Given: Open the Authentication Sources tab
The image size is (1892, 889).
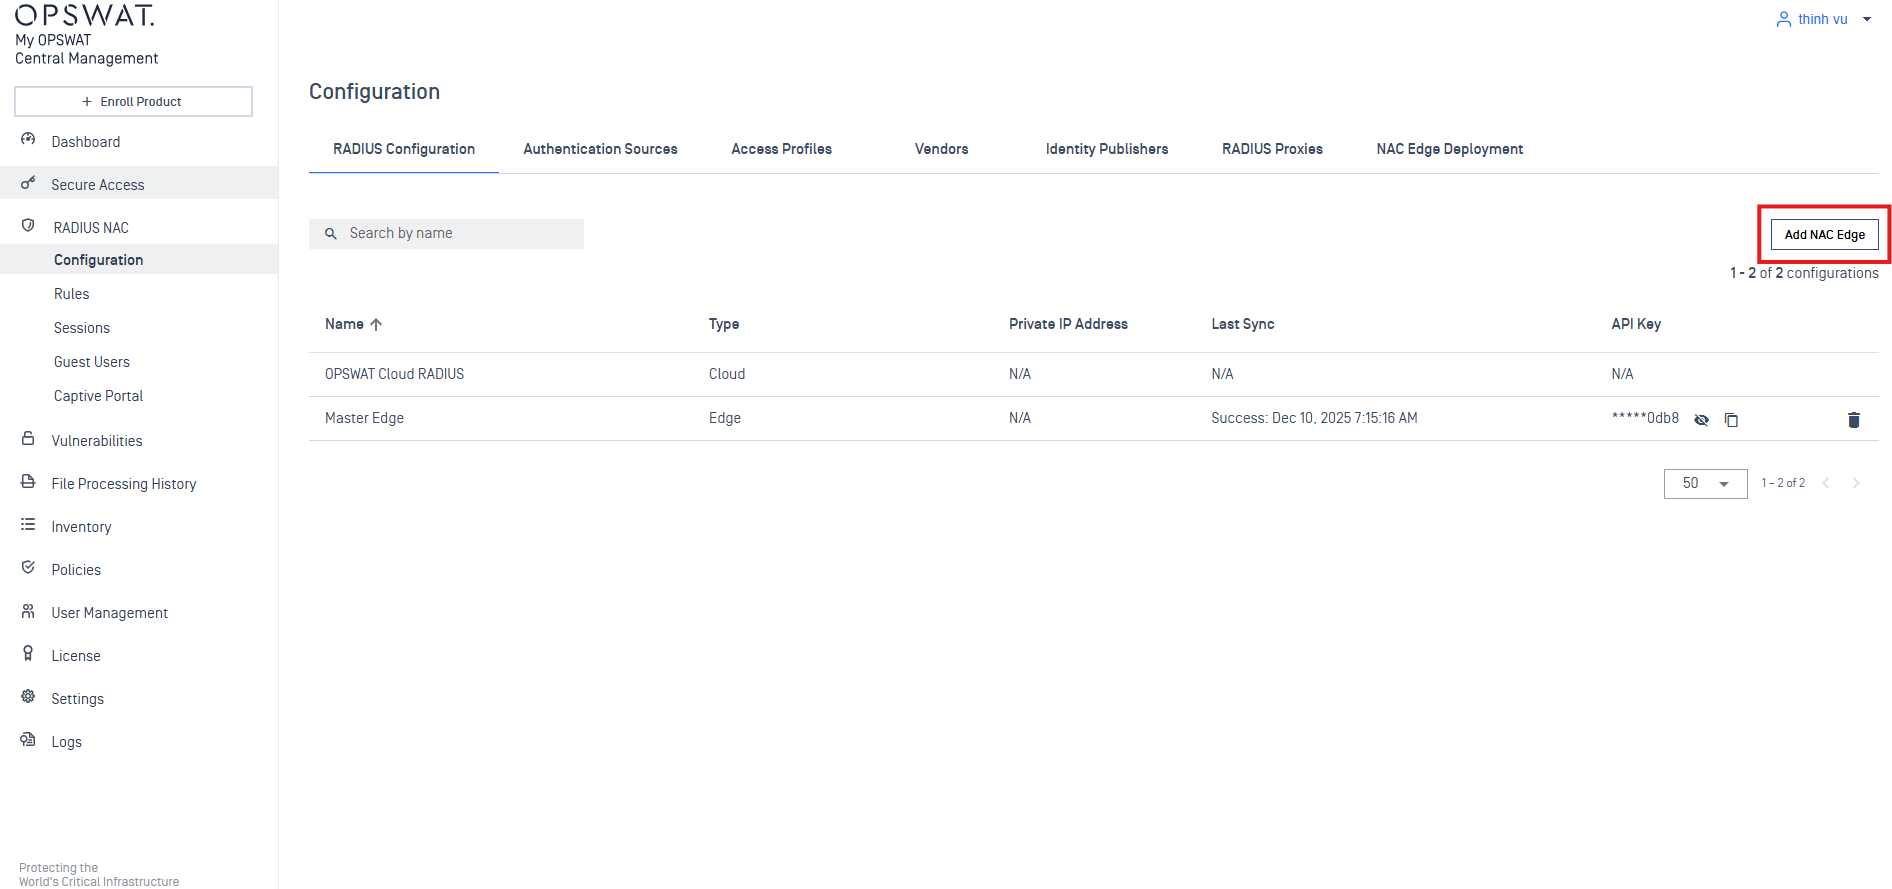Looking at the screenshot, I should (x=600, y=149).
